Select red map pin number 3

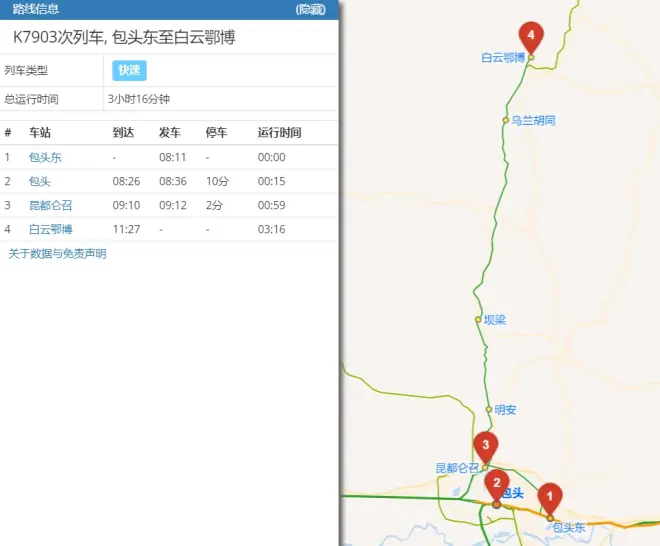click(x=485, y=445)
